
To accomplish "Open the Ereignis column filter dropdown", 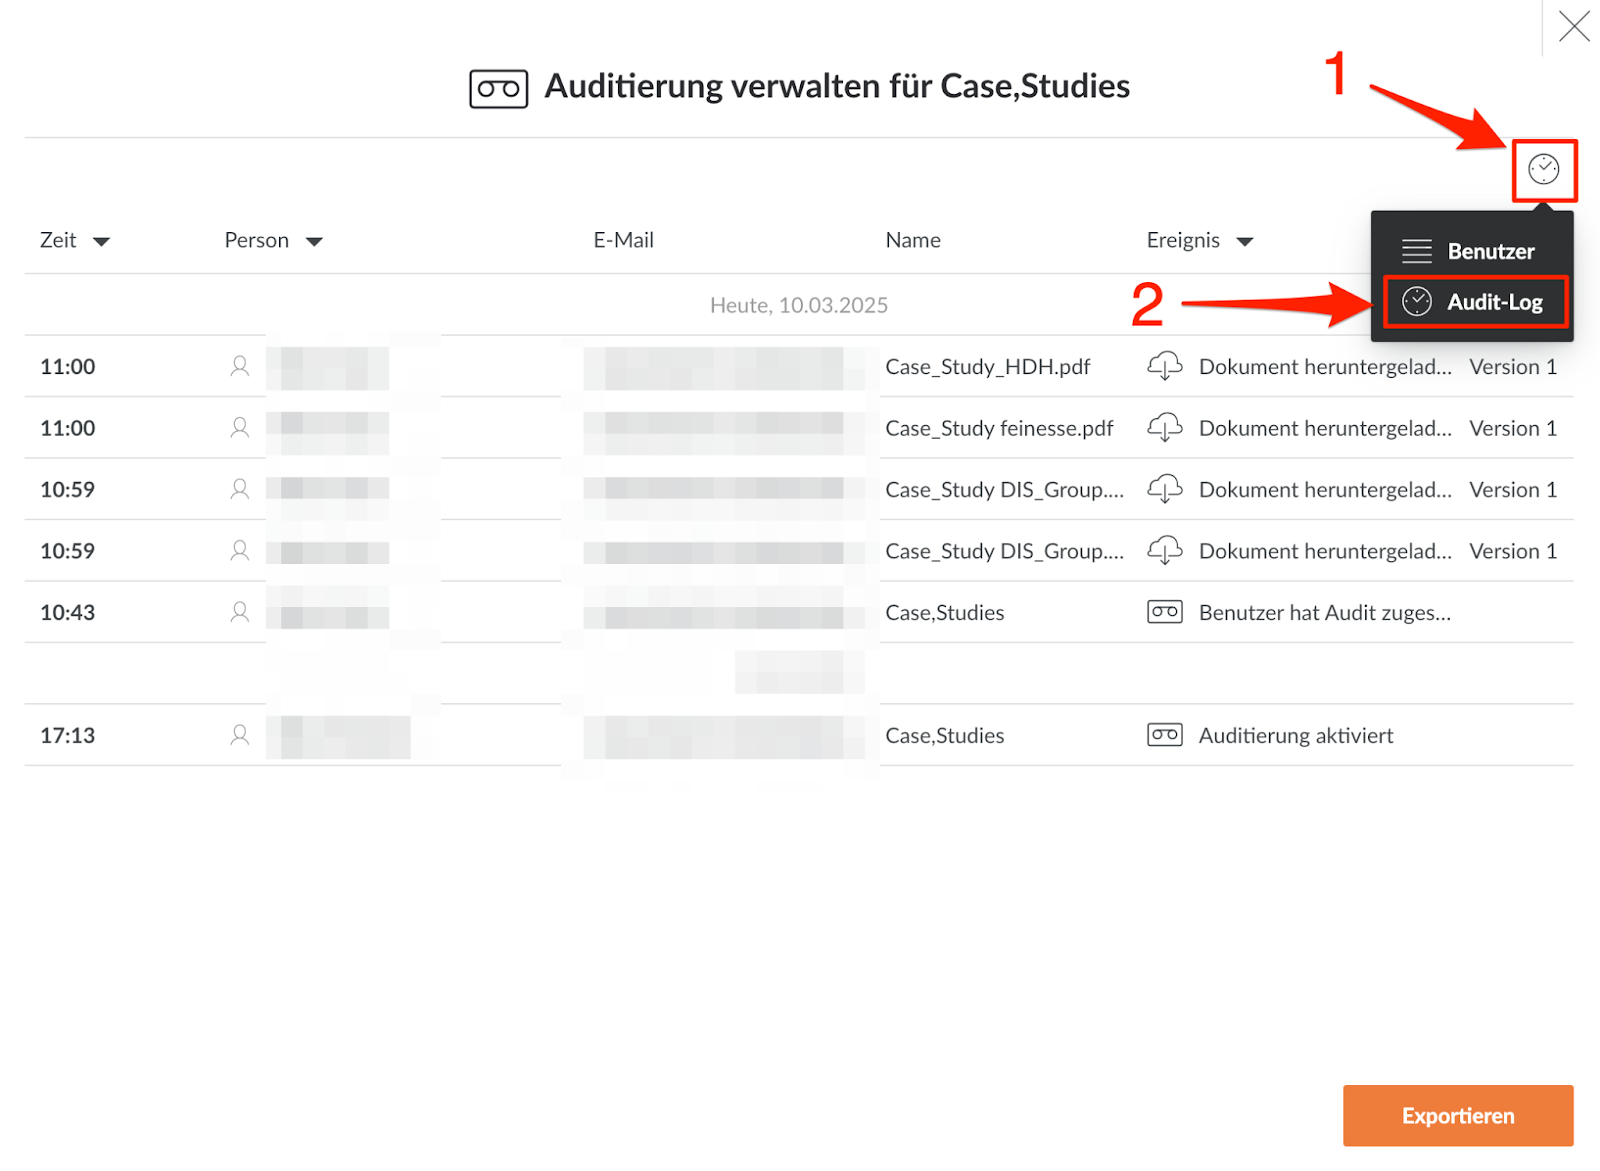I will [x=1244, y=241].
